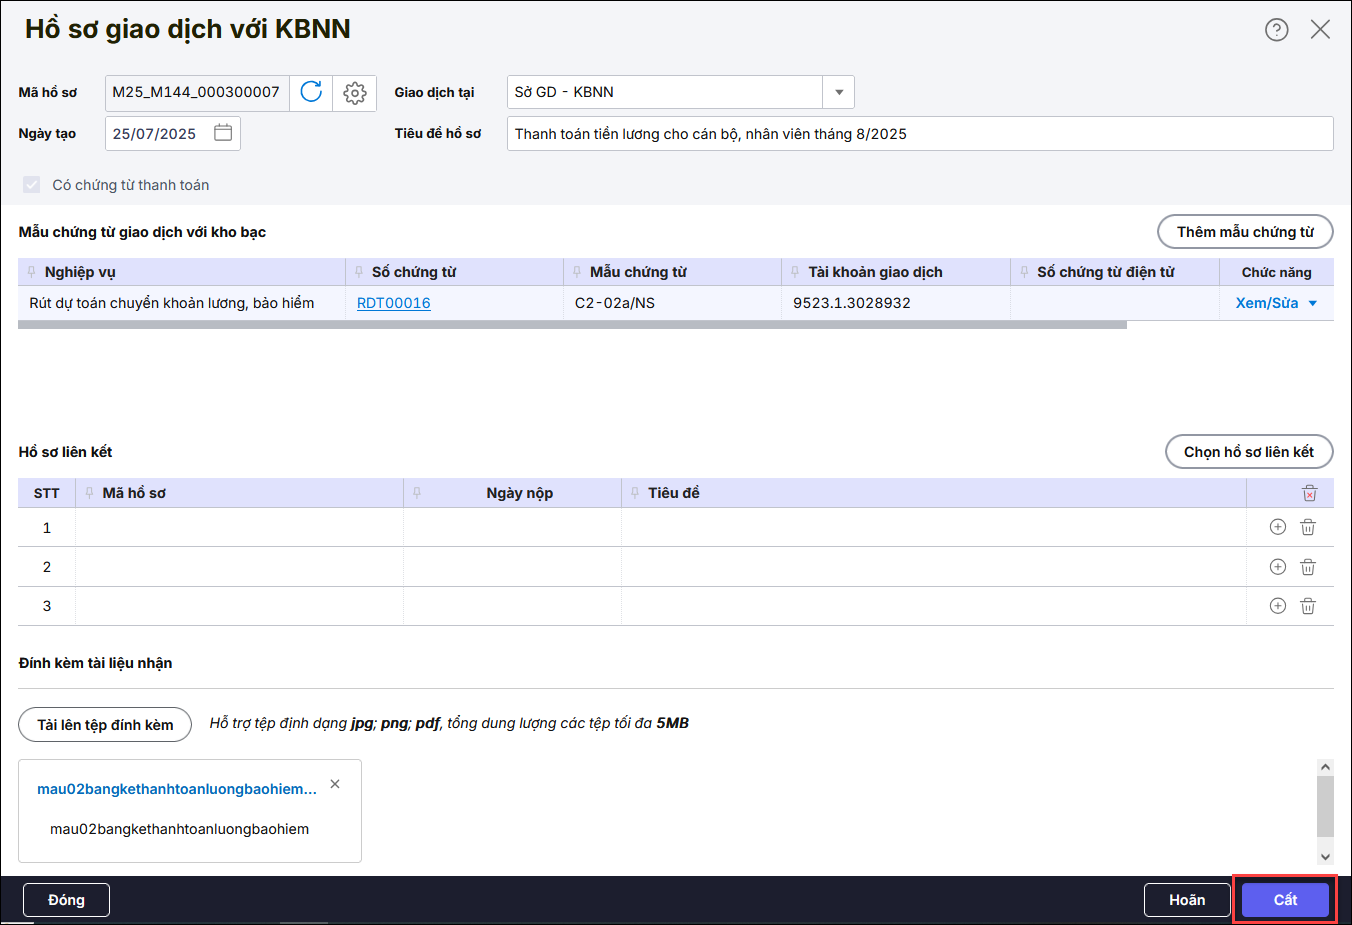Click the delete-all icon in table header
The height and width of the screenshot is (925, 1352).
(1309, 493)
